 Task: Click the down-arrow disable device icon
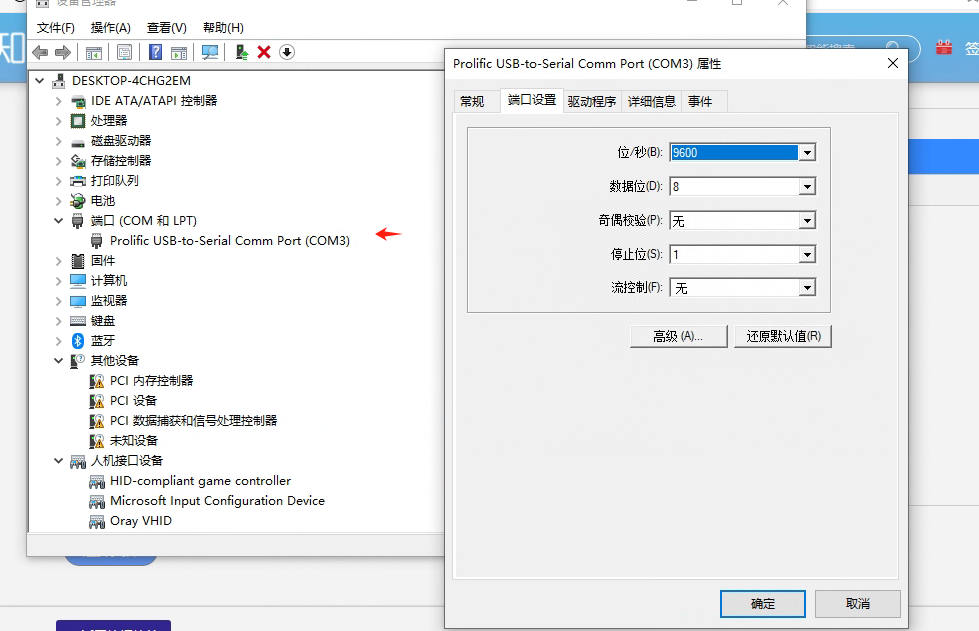tap(287, 52)
